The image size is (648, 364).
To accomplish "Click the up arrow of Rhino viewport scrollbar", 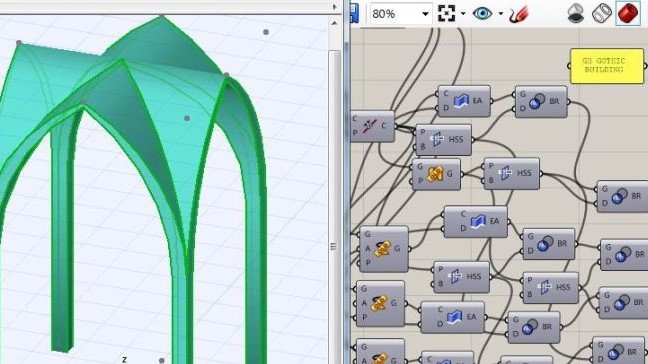I will pyautogui.click(x=334, y=24).
